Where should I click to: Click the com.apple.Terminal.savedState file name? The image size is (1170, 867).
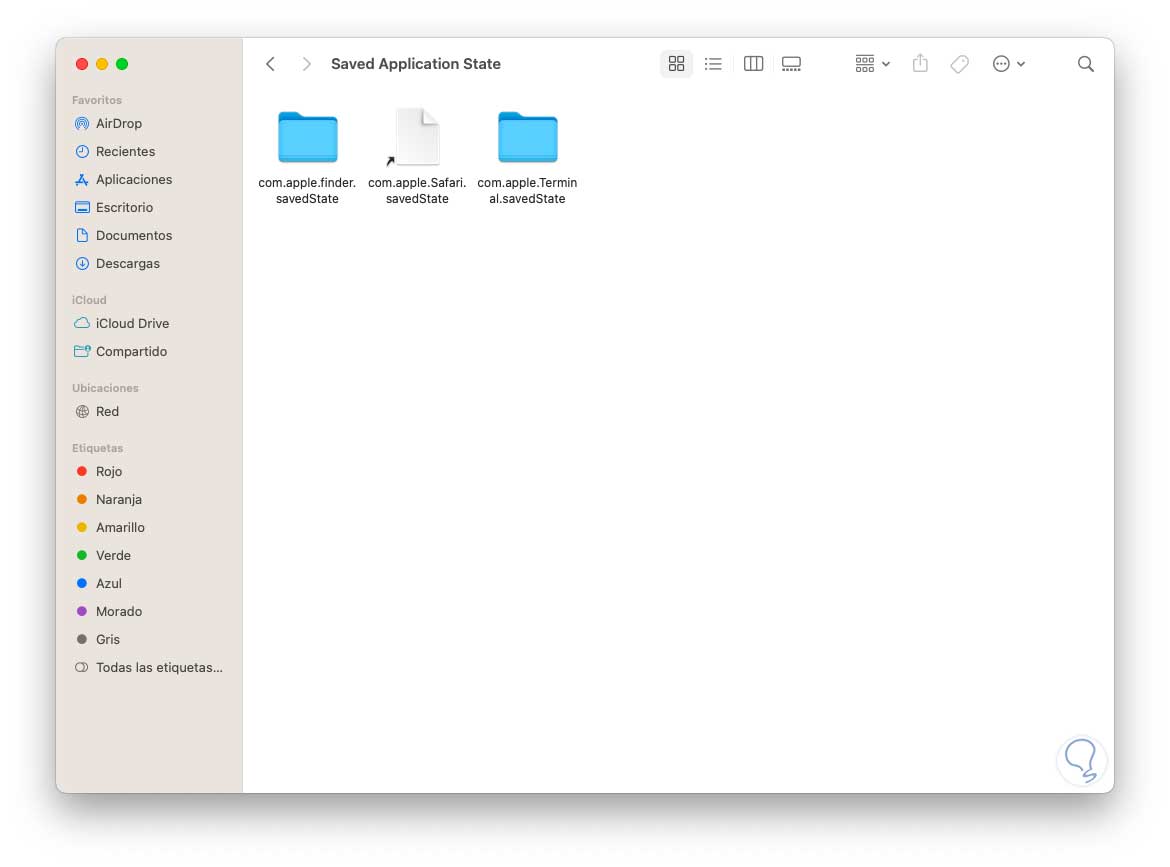click(x=528, y=190)
